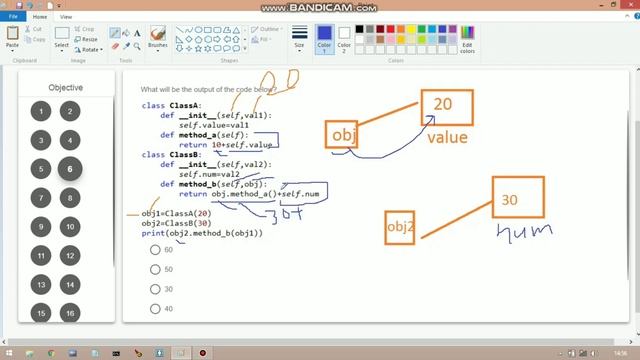640x360 pixels.
Task: Choose the Rectangle shape
Action: tap(208, 30)
